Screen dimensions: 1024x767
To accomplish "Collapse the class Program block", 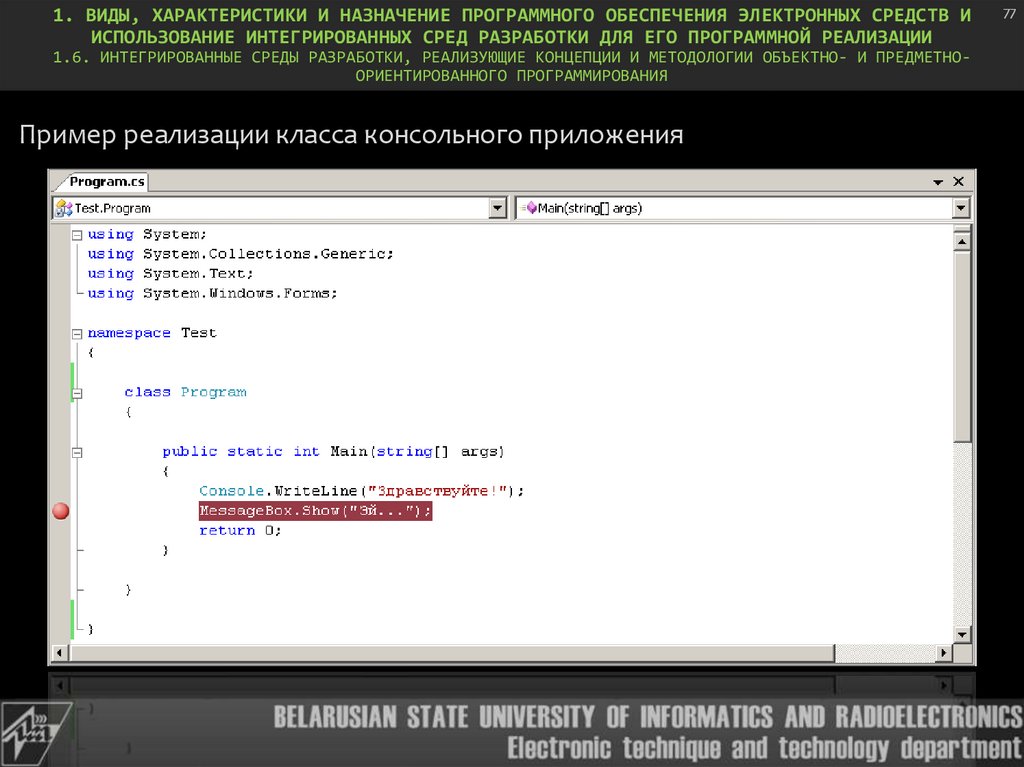I will coord(77,393).
